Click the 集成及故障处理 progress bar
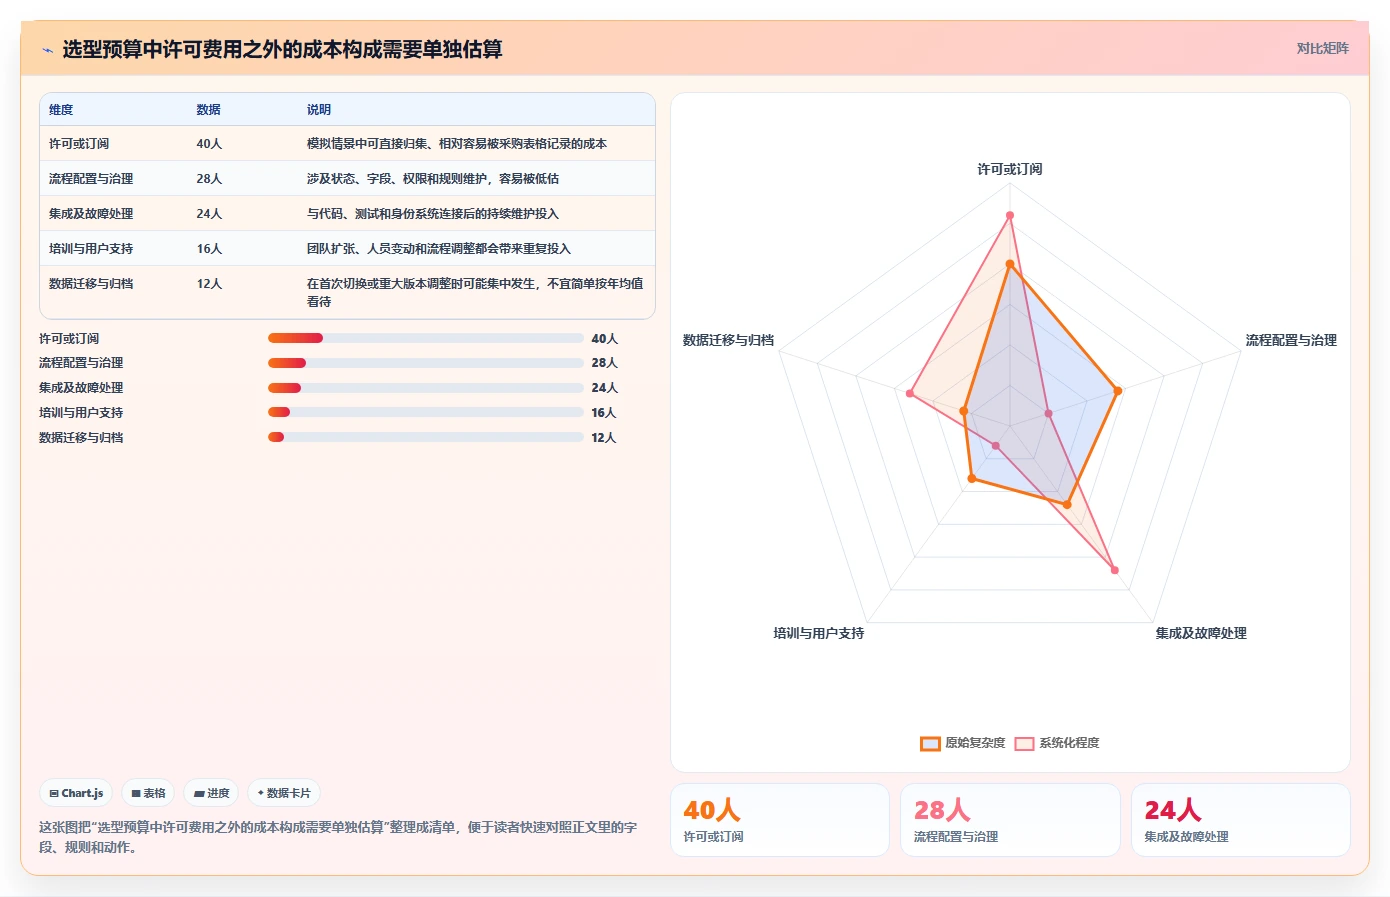The width and height of the screenshot is (1390, 897). 425,388
